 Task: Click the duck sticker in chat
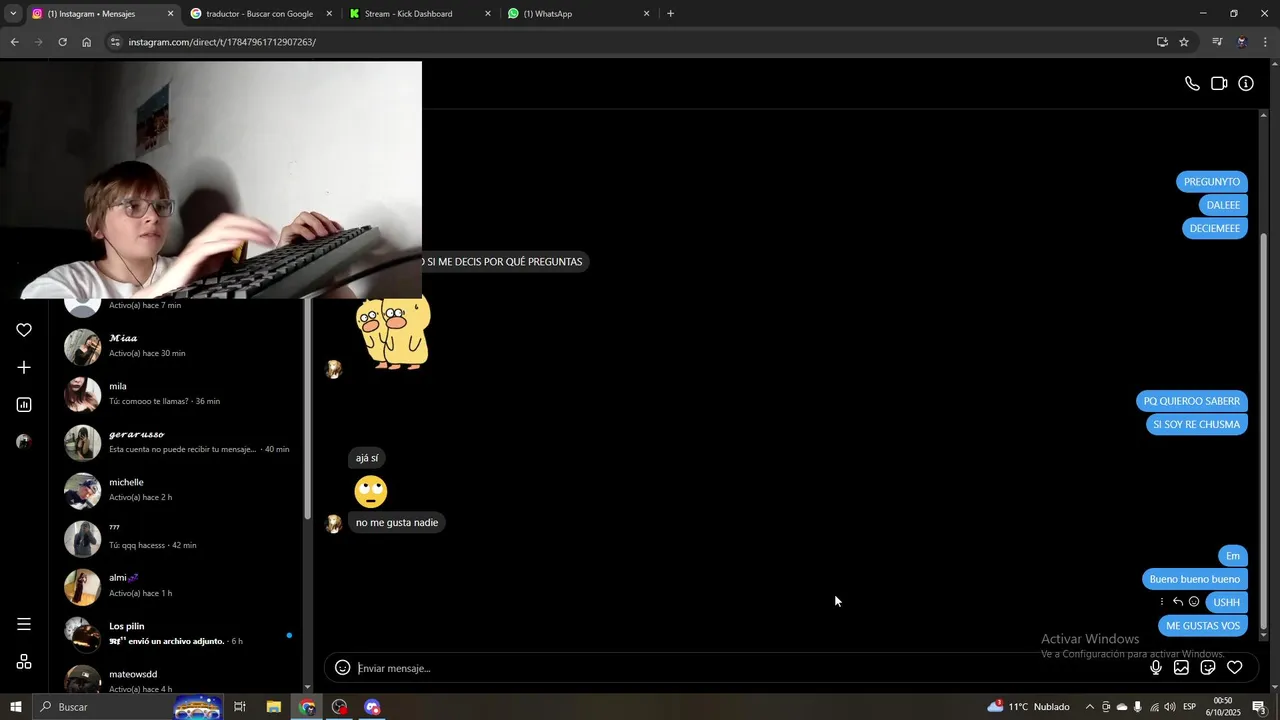point(394,333)
